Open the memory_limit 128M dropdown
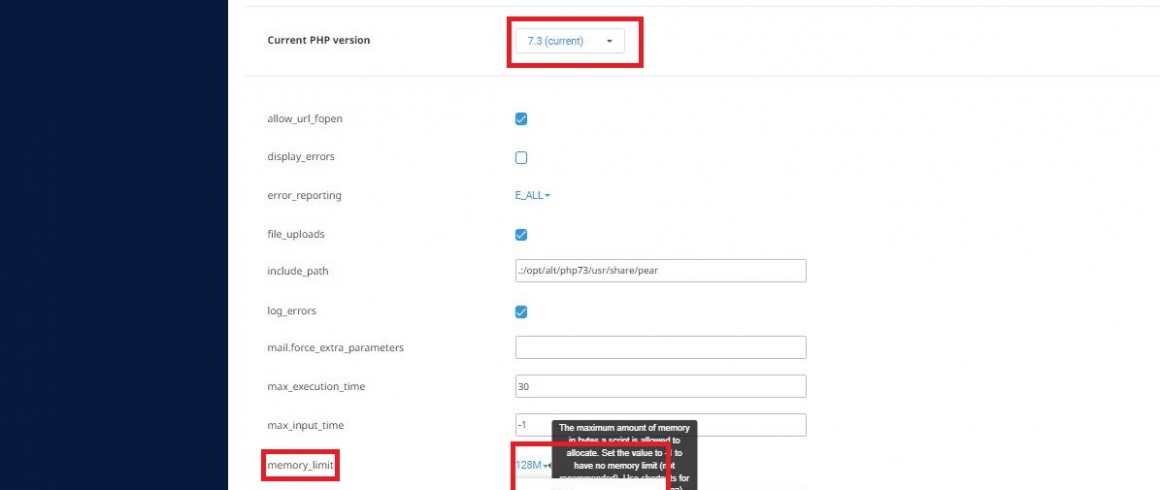Screen dimensions: 1160x490 pos(533,465)
